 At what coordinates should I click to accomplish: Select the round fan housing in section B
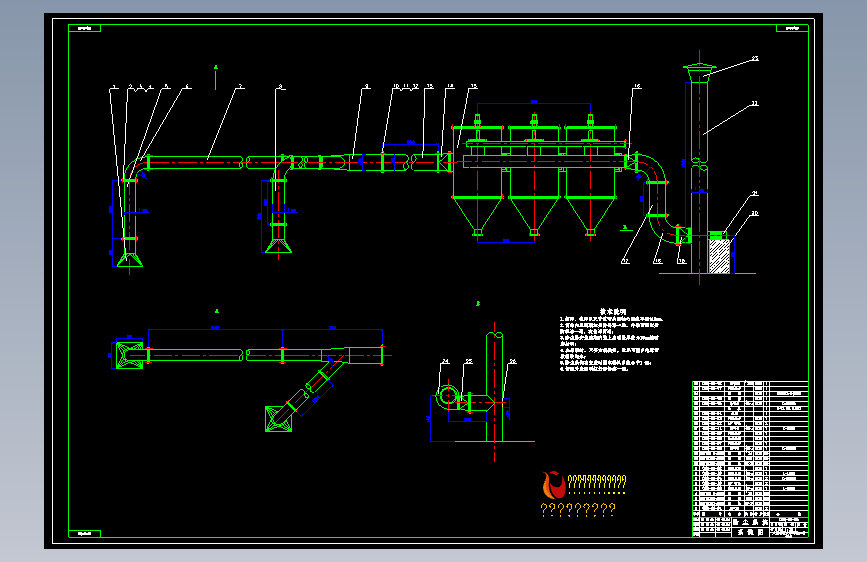click(x=447, y=396)
